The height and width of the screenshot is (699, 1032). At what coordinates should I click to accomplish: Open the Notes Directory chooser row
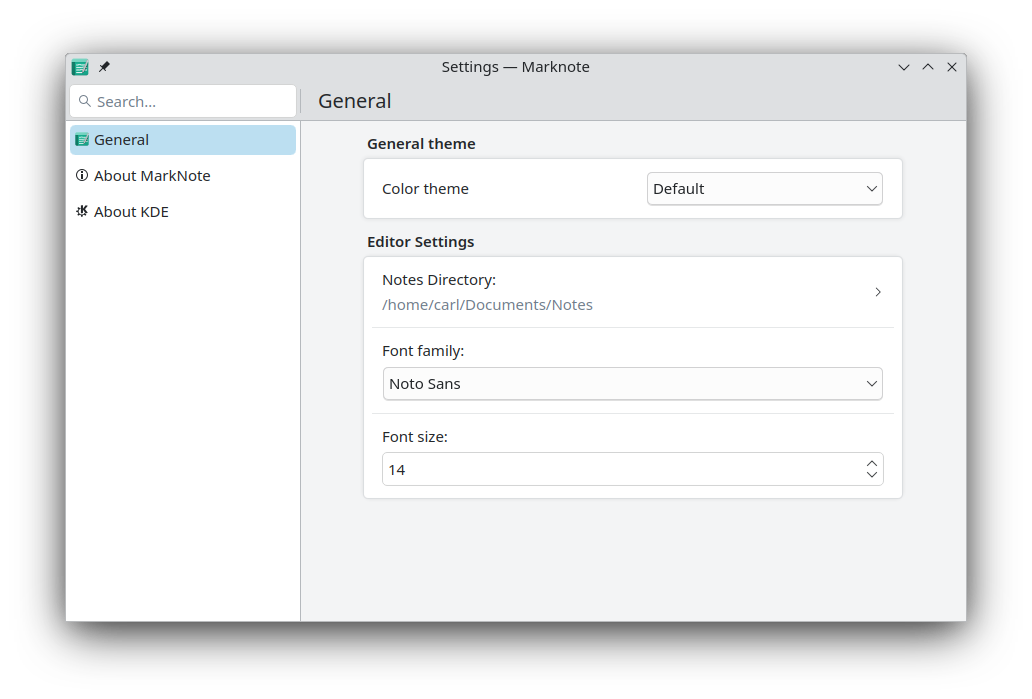click(x=632, y=292)
